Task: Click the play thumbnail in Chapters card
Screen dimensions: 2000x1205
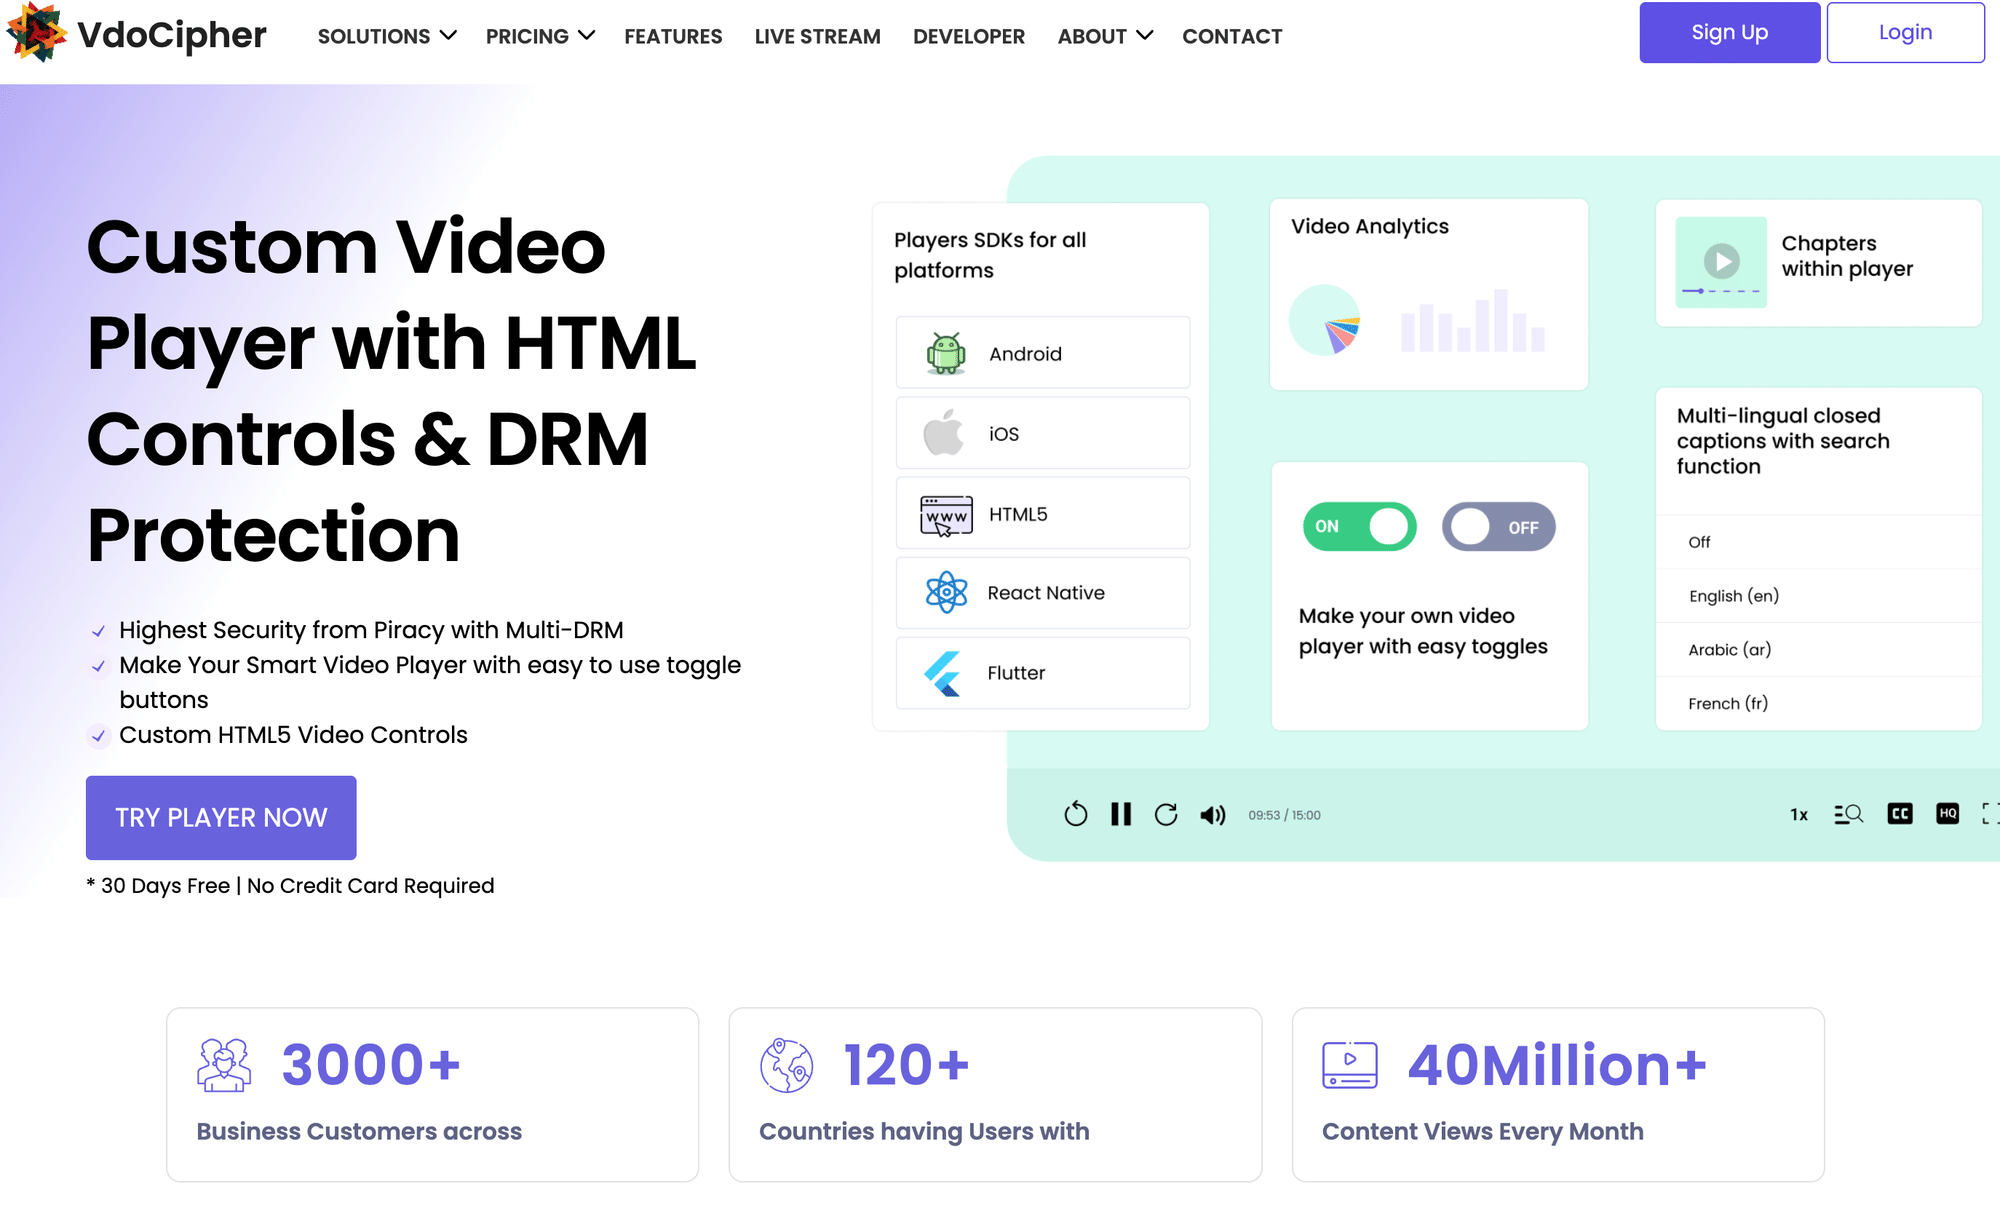Action: (1721, 261)
